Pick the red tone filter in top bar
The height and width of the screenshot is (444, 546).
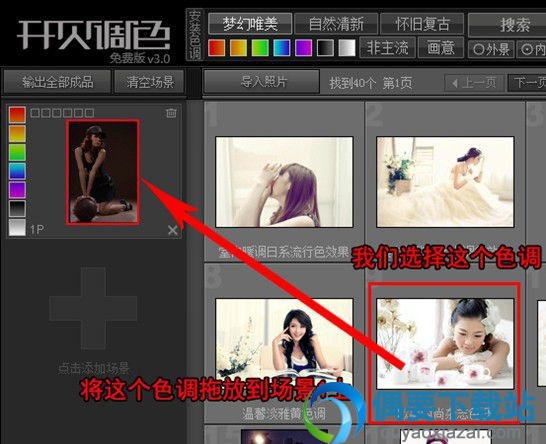click(217, 47)
